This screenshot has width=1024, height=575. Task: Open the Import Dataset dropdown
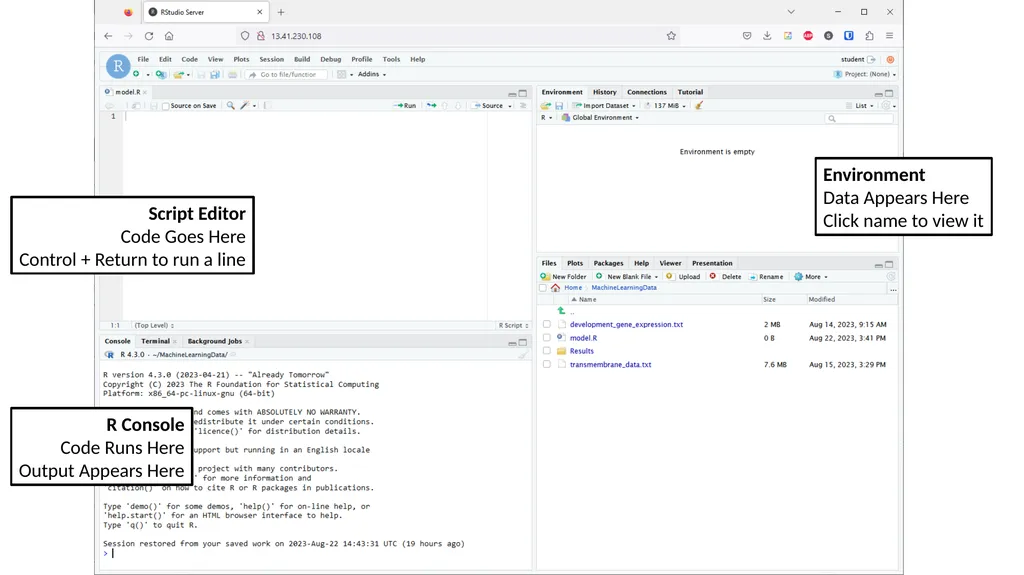pos(604,105)
